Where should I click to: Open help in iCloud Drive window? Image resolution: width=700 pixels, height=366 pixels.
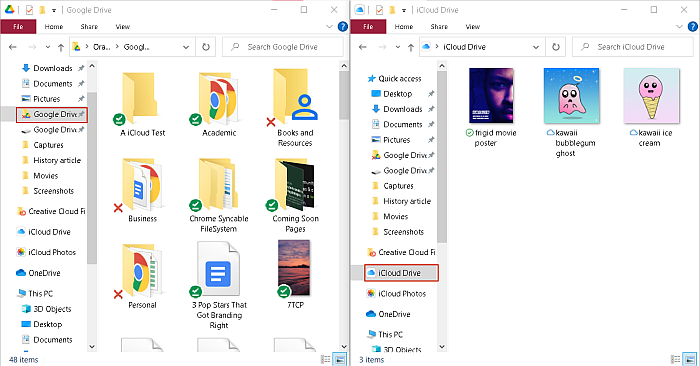[x=692, y=27]
